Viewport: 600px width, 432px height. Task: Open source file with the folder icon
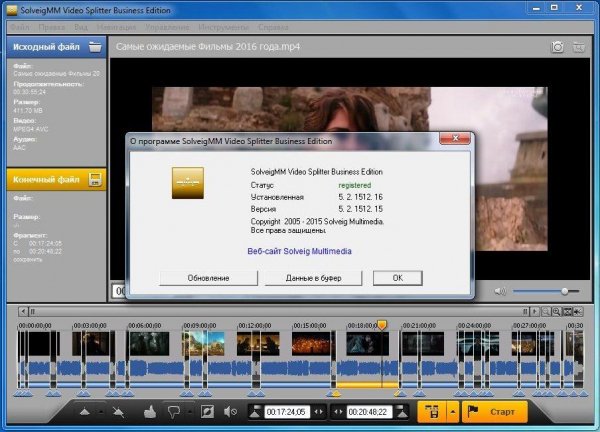click(x=95, y=47)
